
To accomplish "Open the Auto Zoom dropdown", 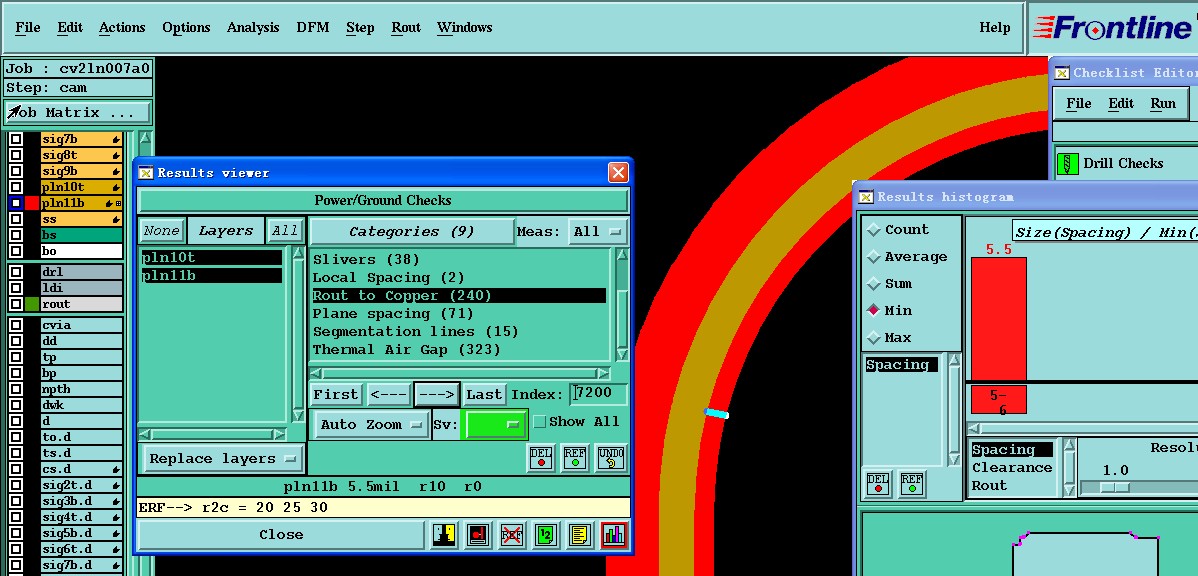I will pyautogui.click(x=371, y=425).
